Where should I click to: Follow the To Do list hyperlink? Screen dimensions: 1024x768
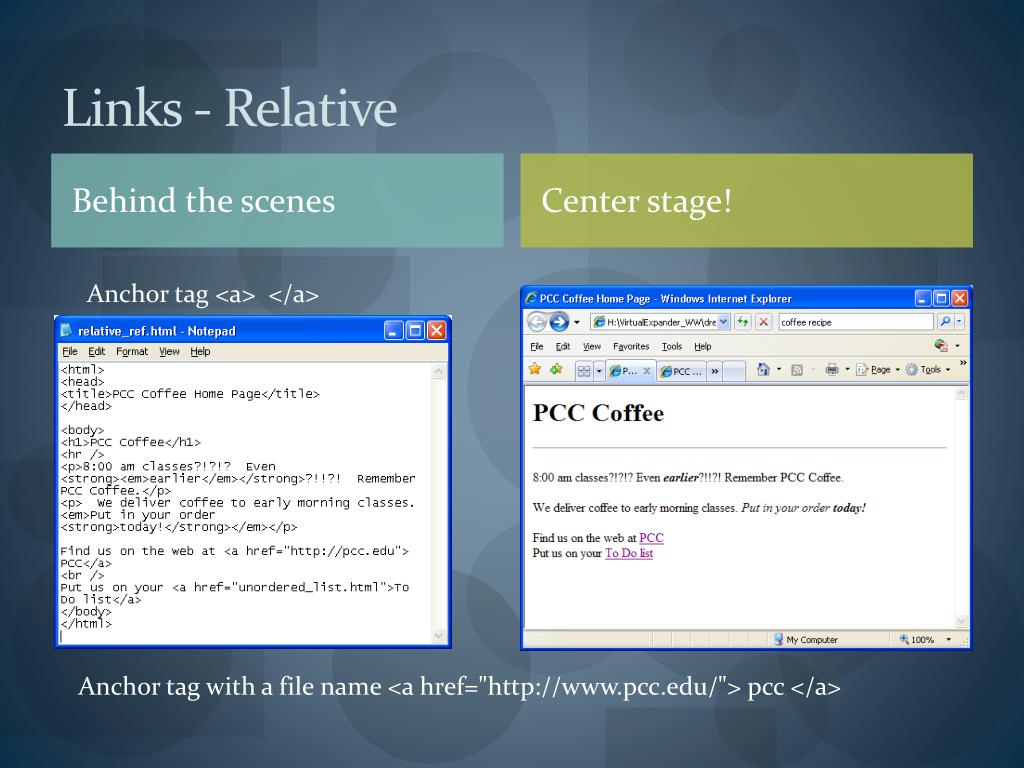629,553
